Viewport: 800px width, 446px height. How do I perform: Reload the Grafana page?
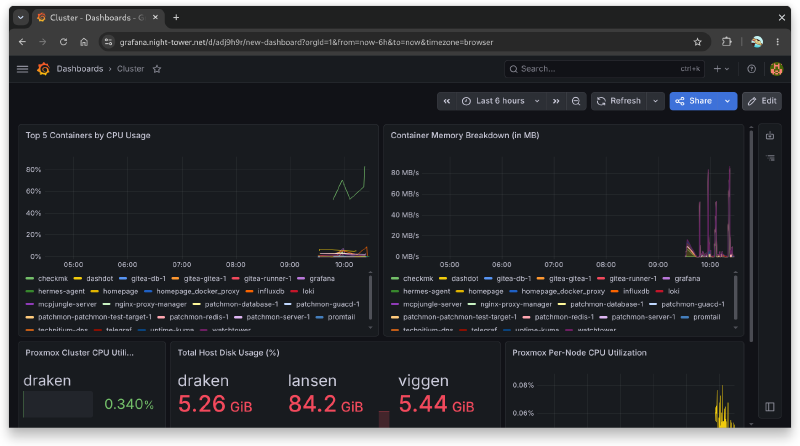coord(63,42)
